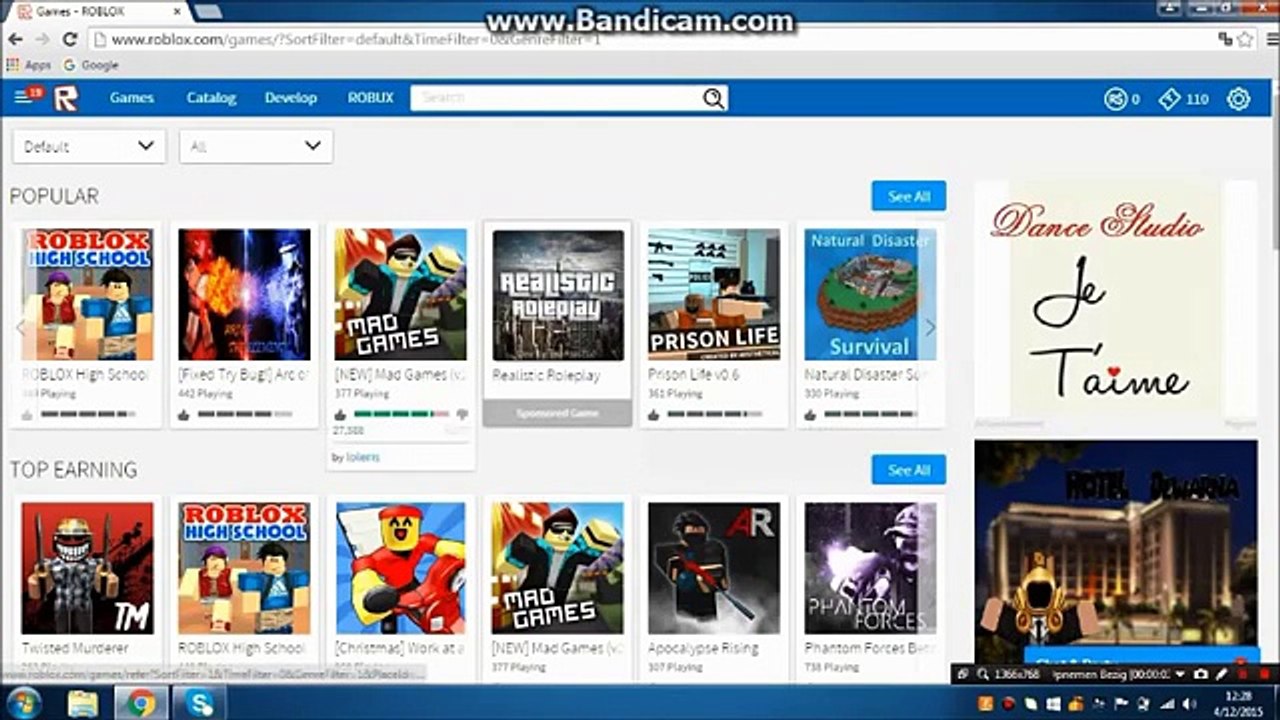Open File Explorer from the taskbar
1280x720 pixels.
tap(83, 703)
